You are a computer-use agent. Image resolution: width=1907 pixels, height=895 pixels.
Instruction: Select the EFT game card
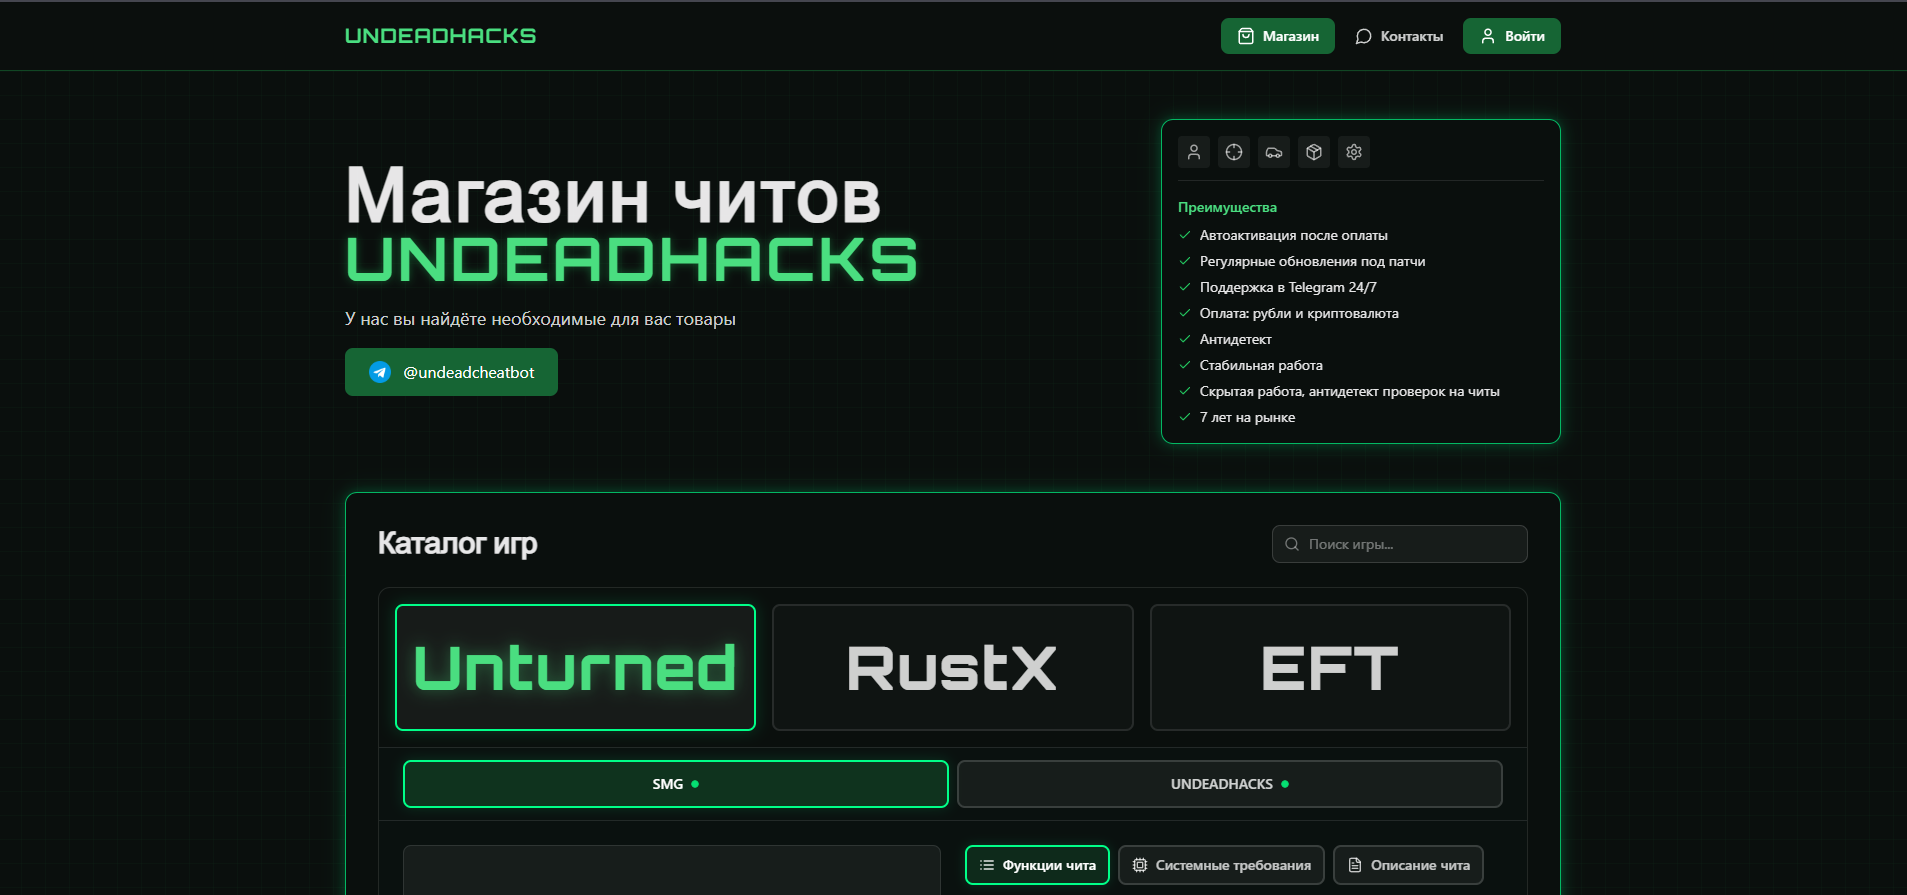click(1330, 667)
